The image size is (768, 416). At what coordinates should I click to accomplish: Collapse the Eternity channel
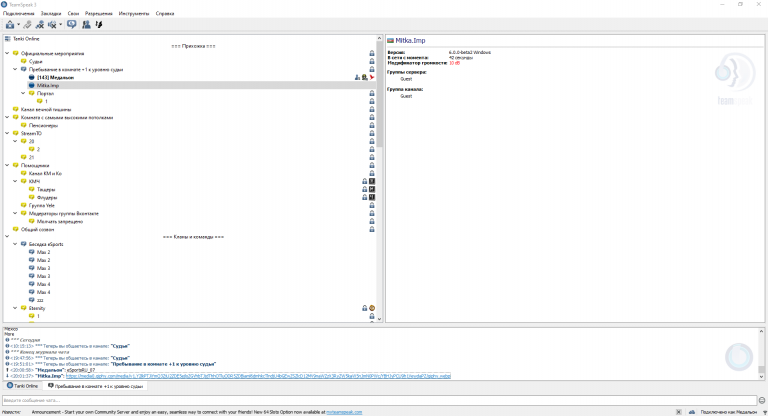coord(15,308)
